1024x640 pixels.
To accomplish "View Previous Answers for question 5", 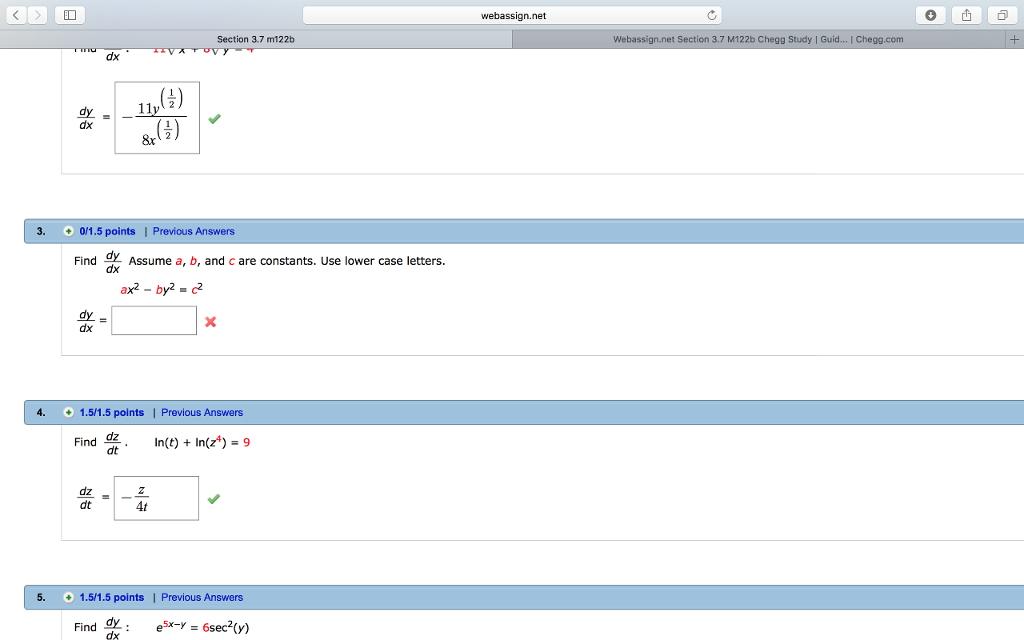I will [x=202, y=597].
